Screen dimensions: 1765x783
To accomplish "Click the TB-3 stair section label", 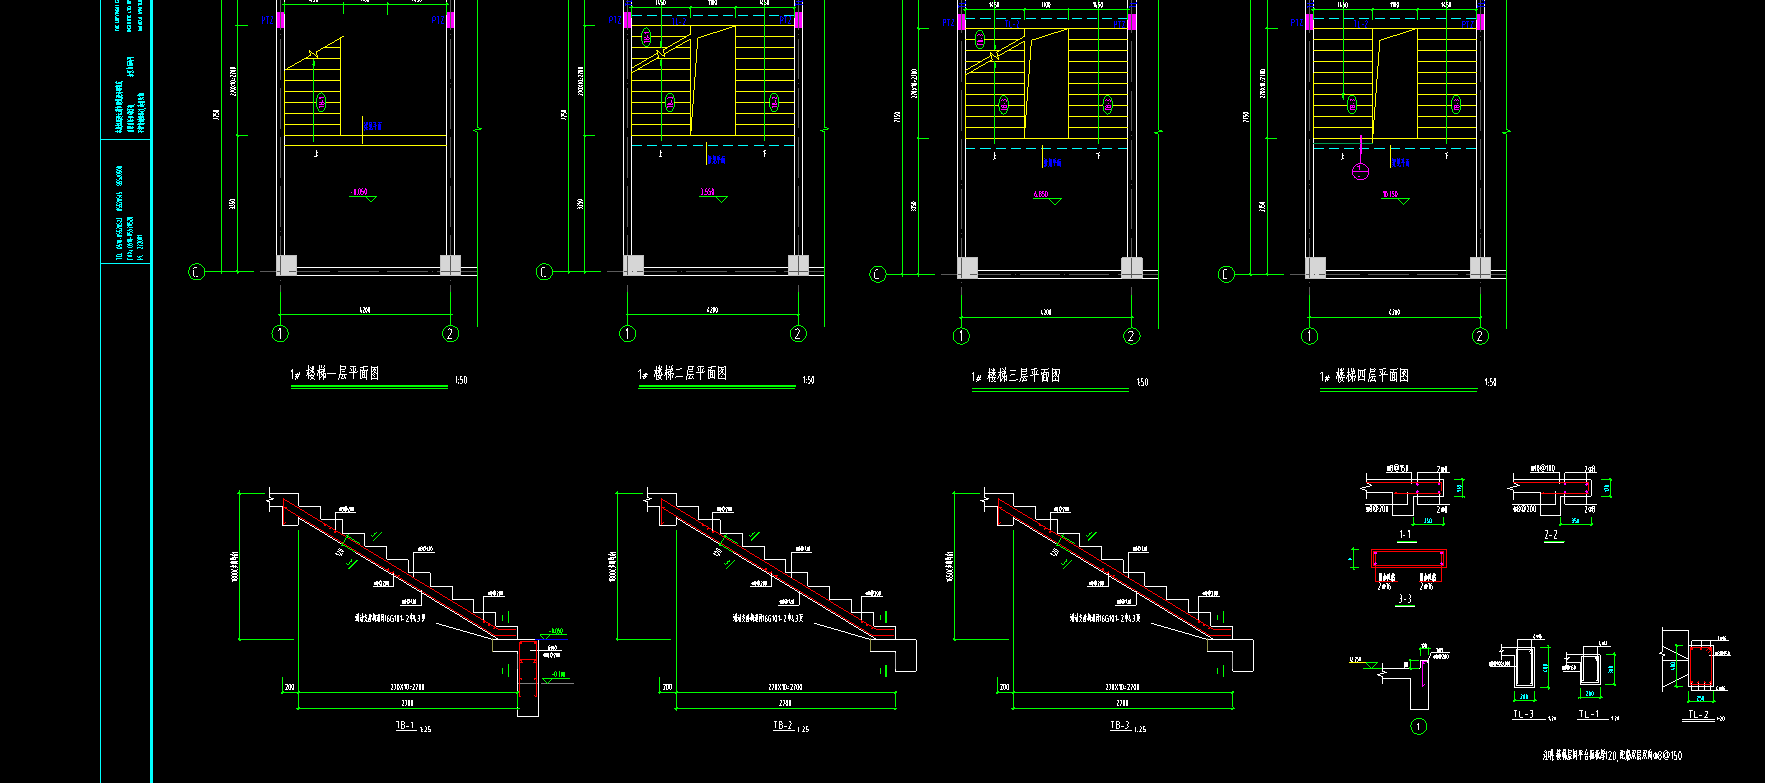I will (1120, 726).
